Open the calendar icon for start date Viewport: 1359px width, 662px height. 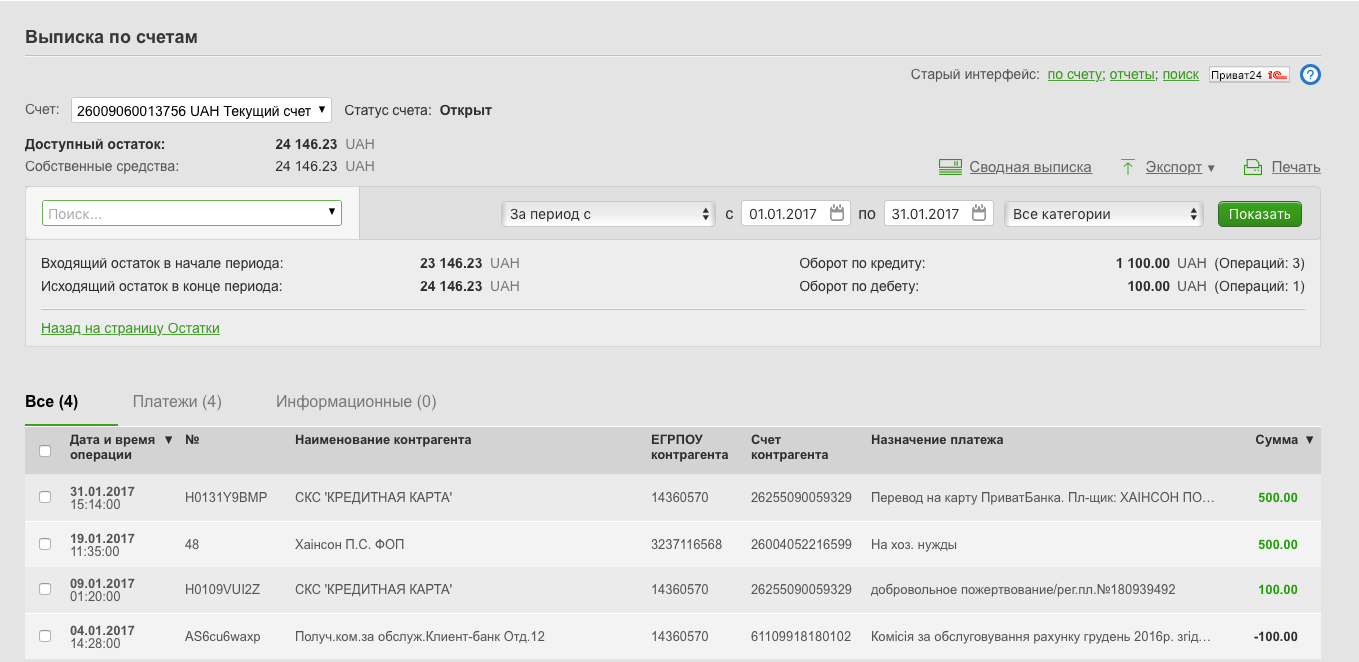coord(837,213)
